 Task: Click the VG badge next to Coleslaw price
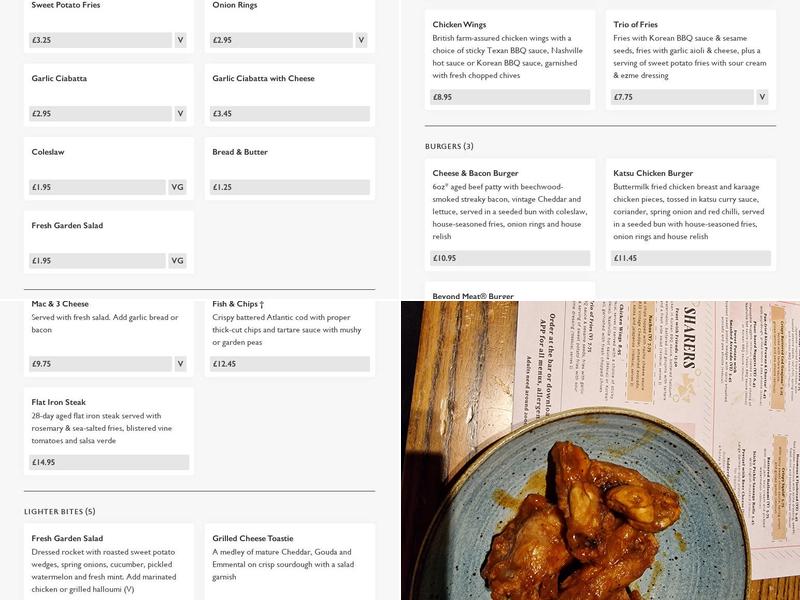click(177, 187)
